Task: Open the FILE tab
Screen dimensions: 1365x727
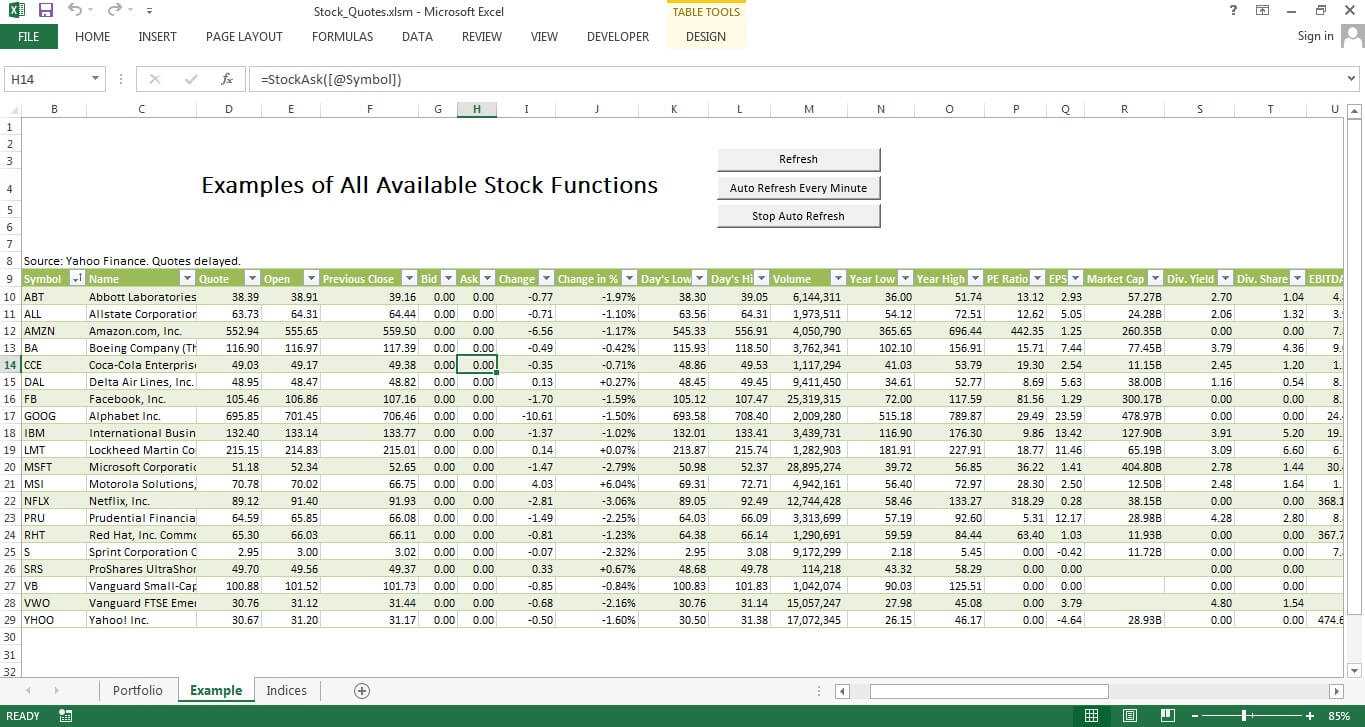Action: (29, 37)
